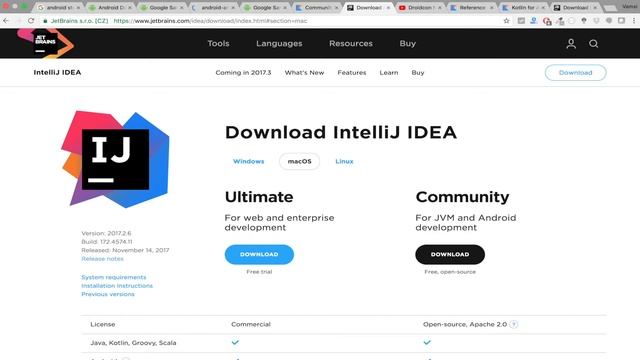This screenshot has width=640, height=360.
Task: Click the Java, Kotlin, Groovy, Scala row label
Action: [133, 343]
